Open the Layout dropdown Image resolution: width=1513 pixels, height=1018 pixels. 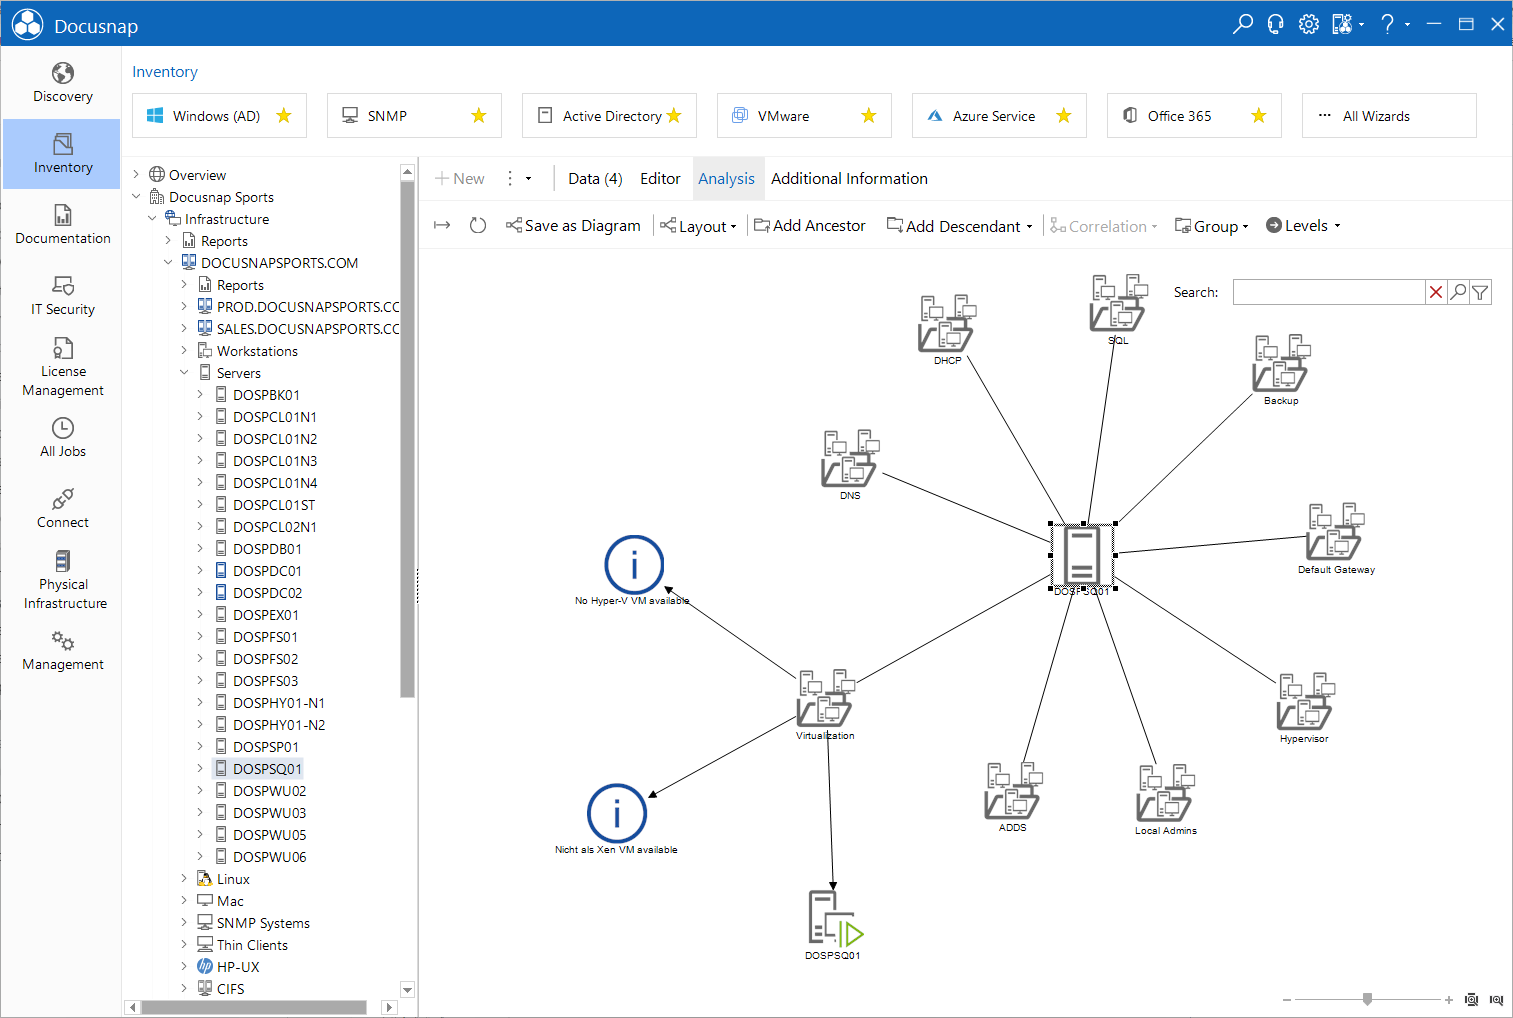(x=698, y=226)
